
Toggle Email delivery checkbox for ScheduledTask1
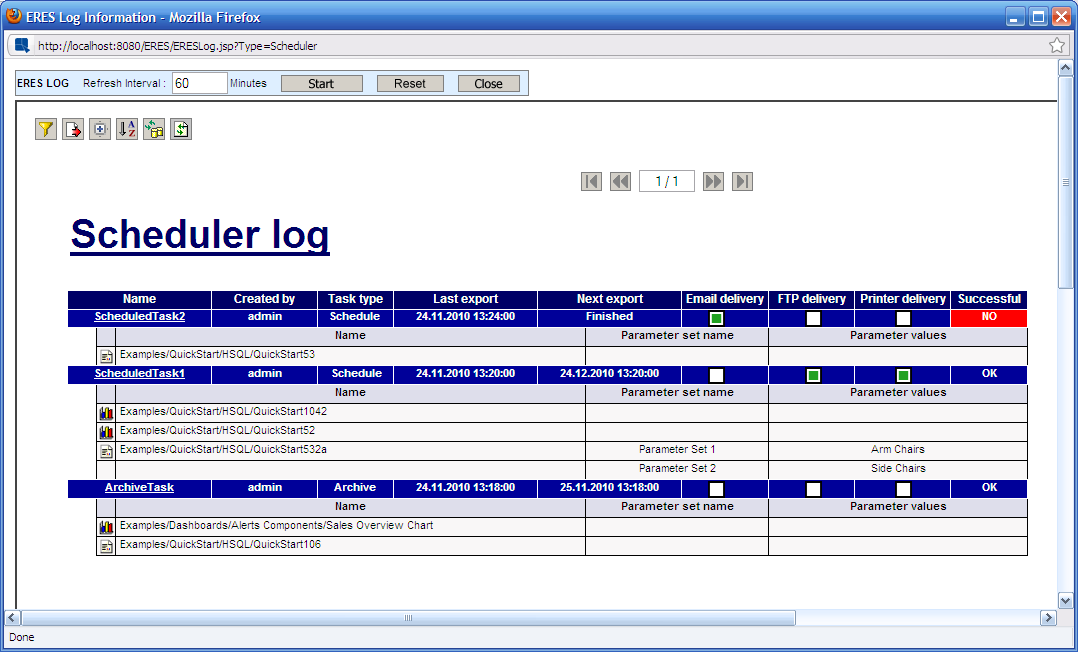[x=716, y=376]
